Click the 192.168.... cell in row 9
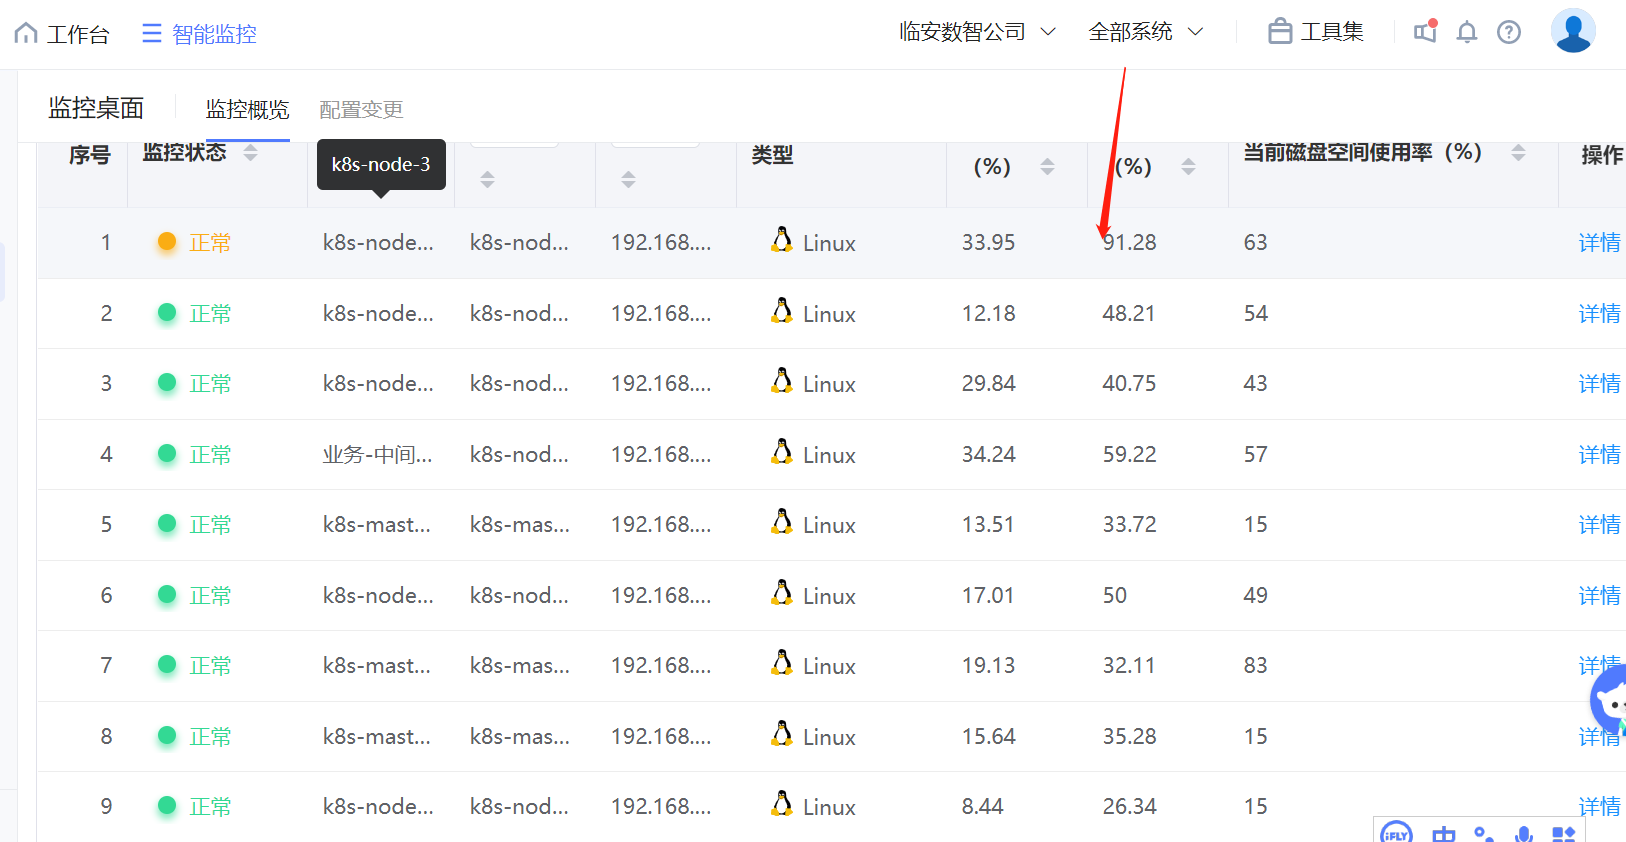Image resolution: width=1626 pixels, height=842 pixels. pos(661,807)
